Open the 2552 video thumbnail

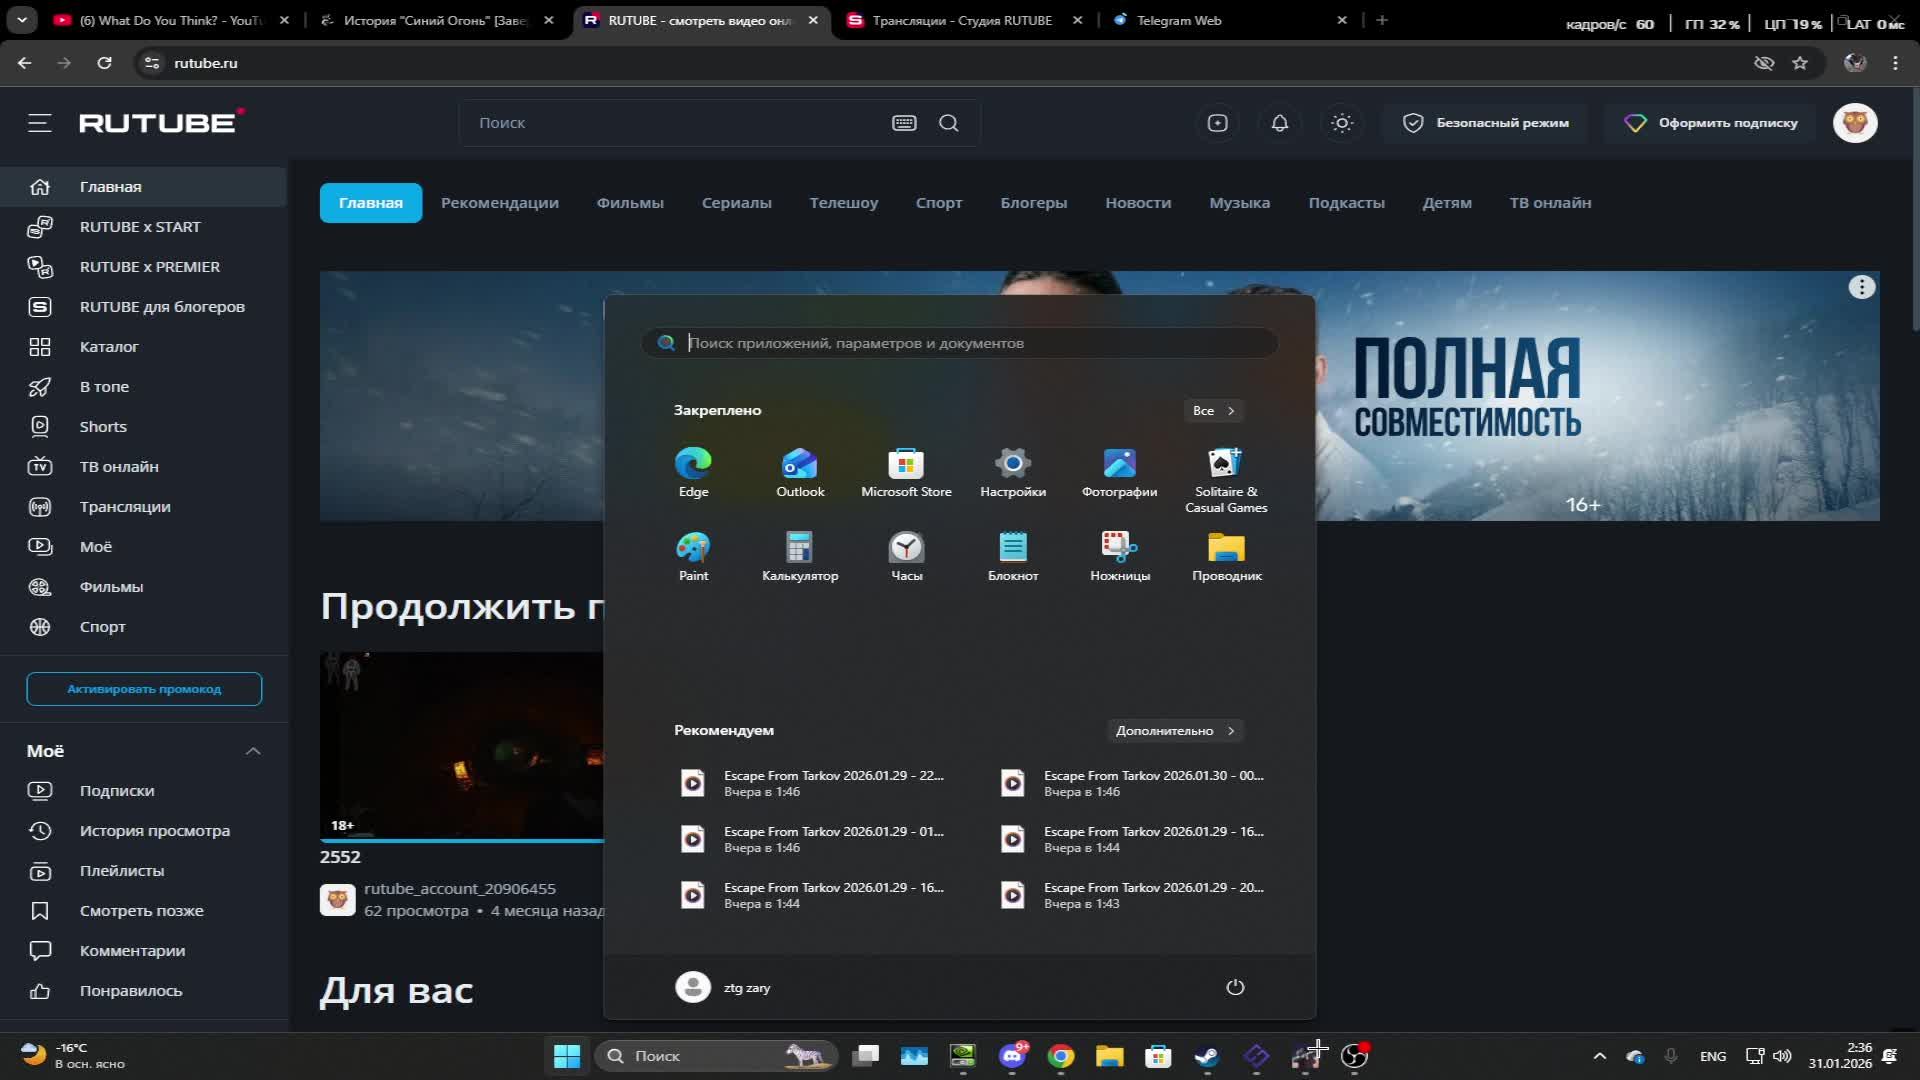(x=462, y=746)
